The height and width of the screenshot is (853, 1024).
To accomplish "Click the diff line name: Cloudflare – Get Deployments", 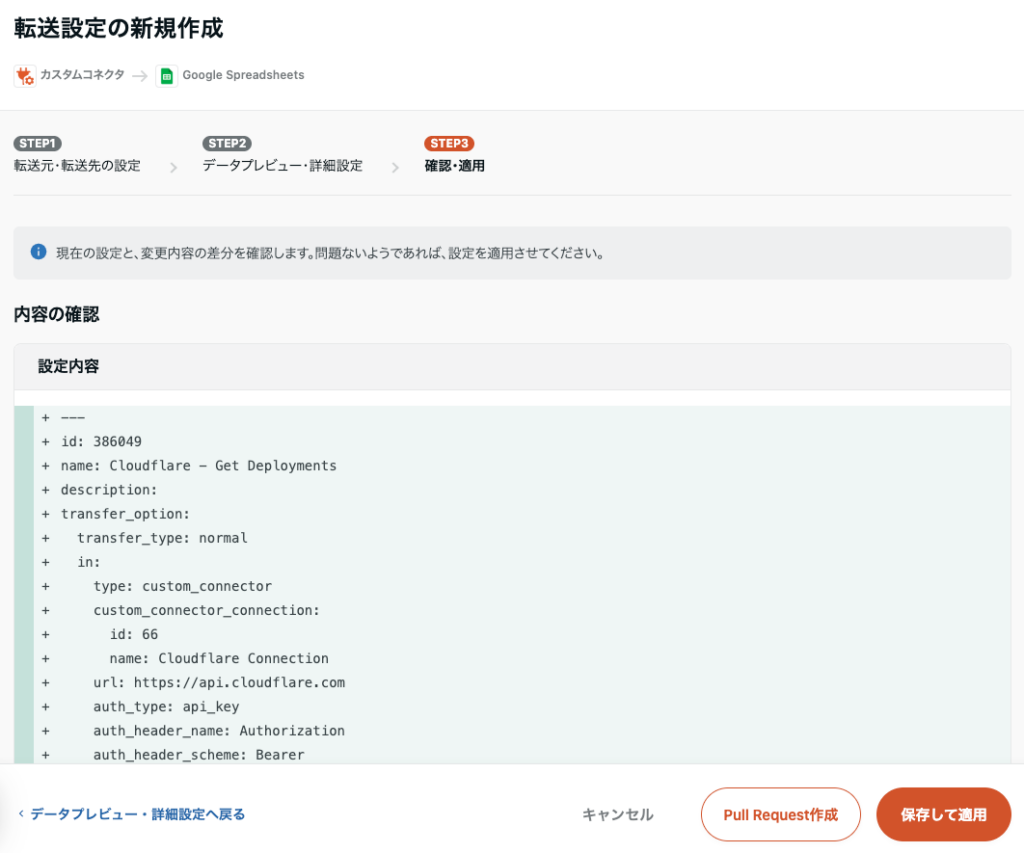I will click(198, 465).
